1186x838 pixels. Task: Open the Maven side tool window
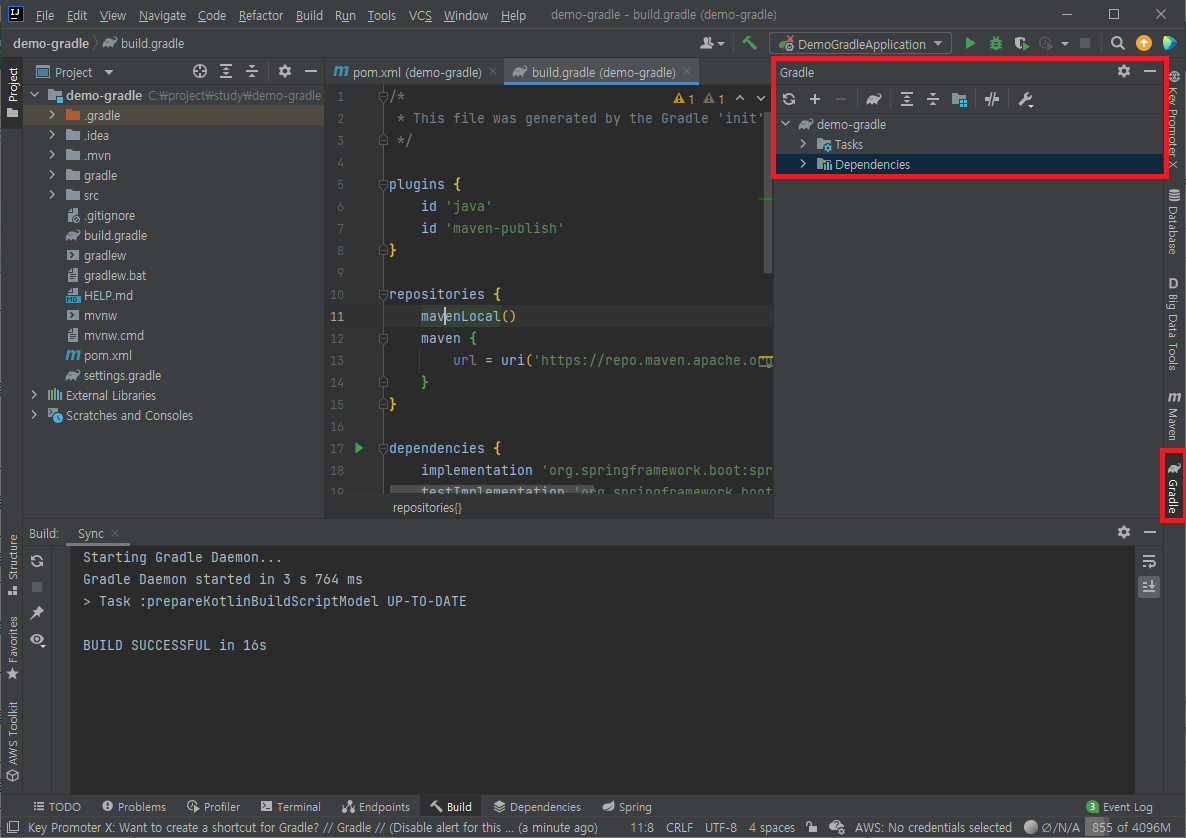coord(1173,415)
